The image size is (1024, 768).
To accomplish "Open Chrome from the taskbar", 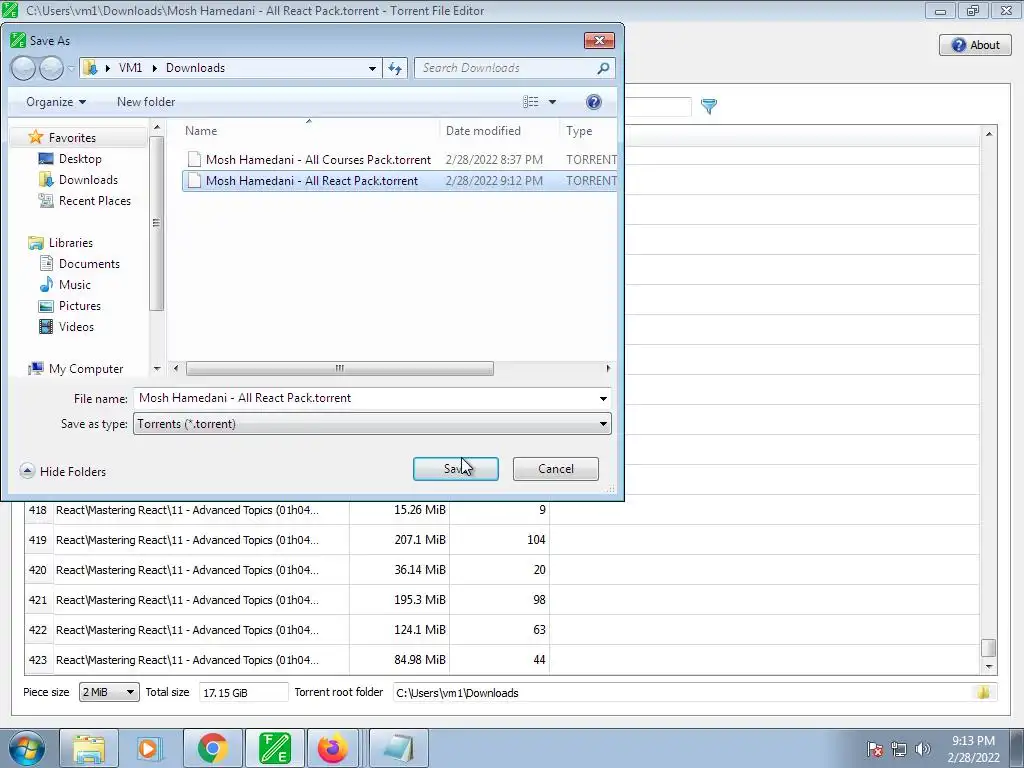I will [212, 748].
